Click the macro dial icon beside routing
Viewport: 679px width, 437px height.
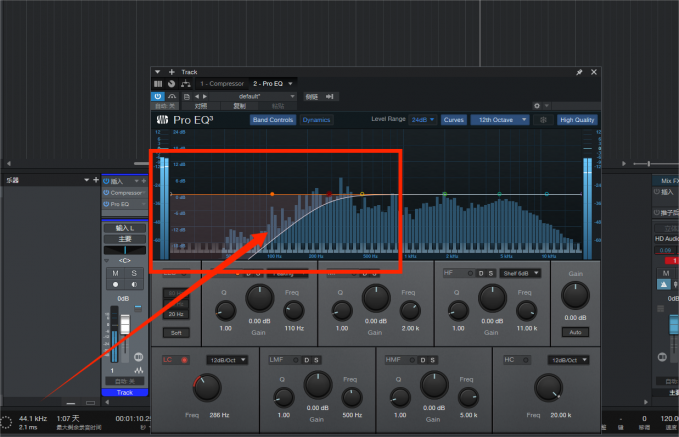[171, 84]
